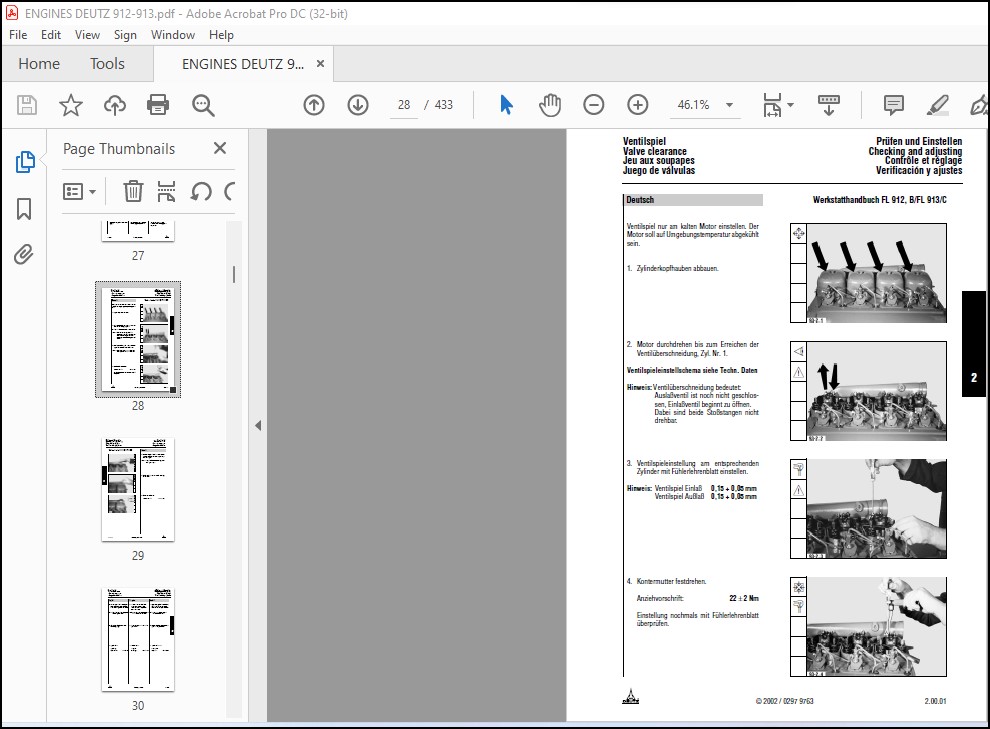This screenshot has height=729, width=990.
Task: Open the Attachments paperclip icon
Action: 24,255
